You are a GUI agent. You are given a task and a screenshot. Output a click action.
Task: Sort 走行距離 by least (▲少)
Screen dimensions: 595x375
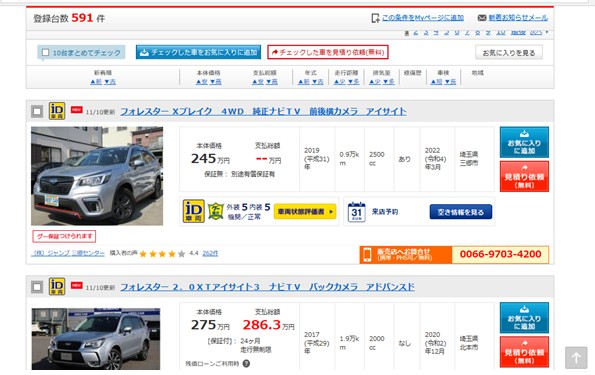(x=339, y=82)
